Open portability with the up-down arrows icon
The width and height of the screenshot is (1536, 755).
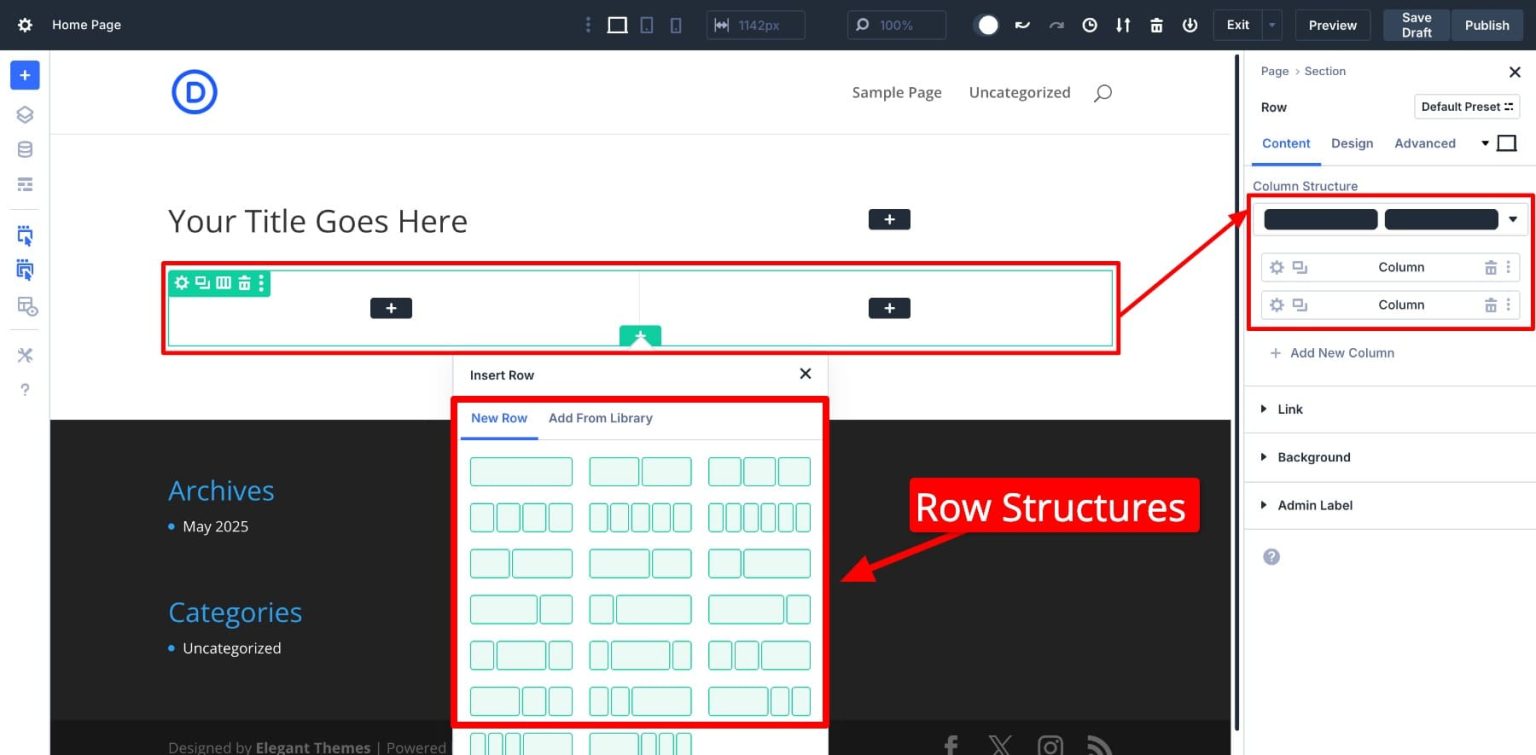[x=1123, y=25]
